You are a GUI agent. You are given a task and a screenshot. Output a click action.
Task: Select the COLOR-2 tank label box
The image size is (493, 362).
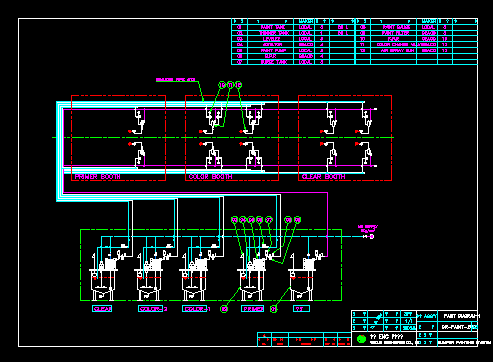click(151, 309)
